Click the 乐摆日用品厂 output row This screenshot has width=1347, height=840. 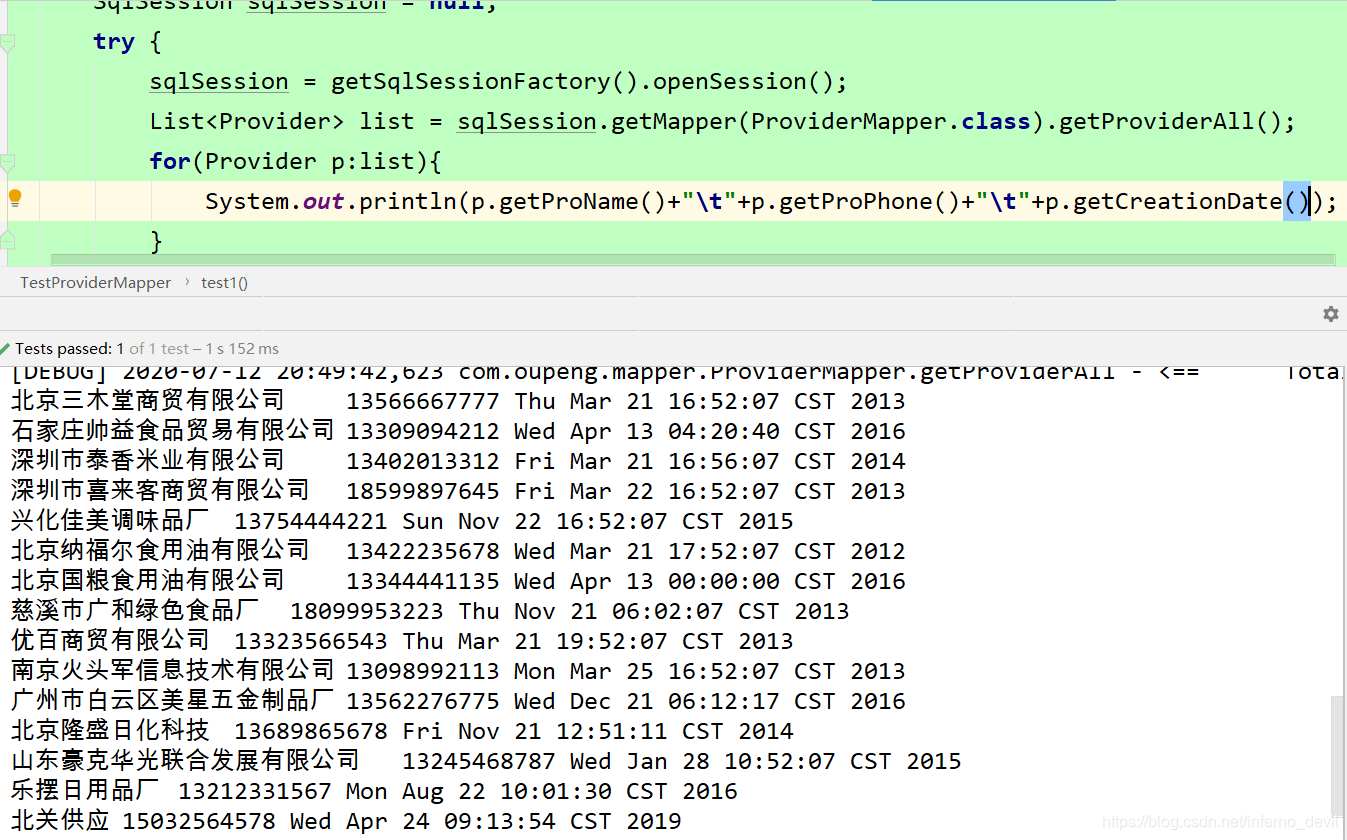(374, 791)
